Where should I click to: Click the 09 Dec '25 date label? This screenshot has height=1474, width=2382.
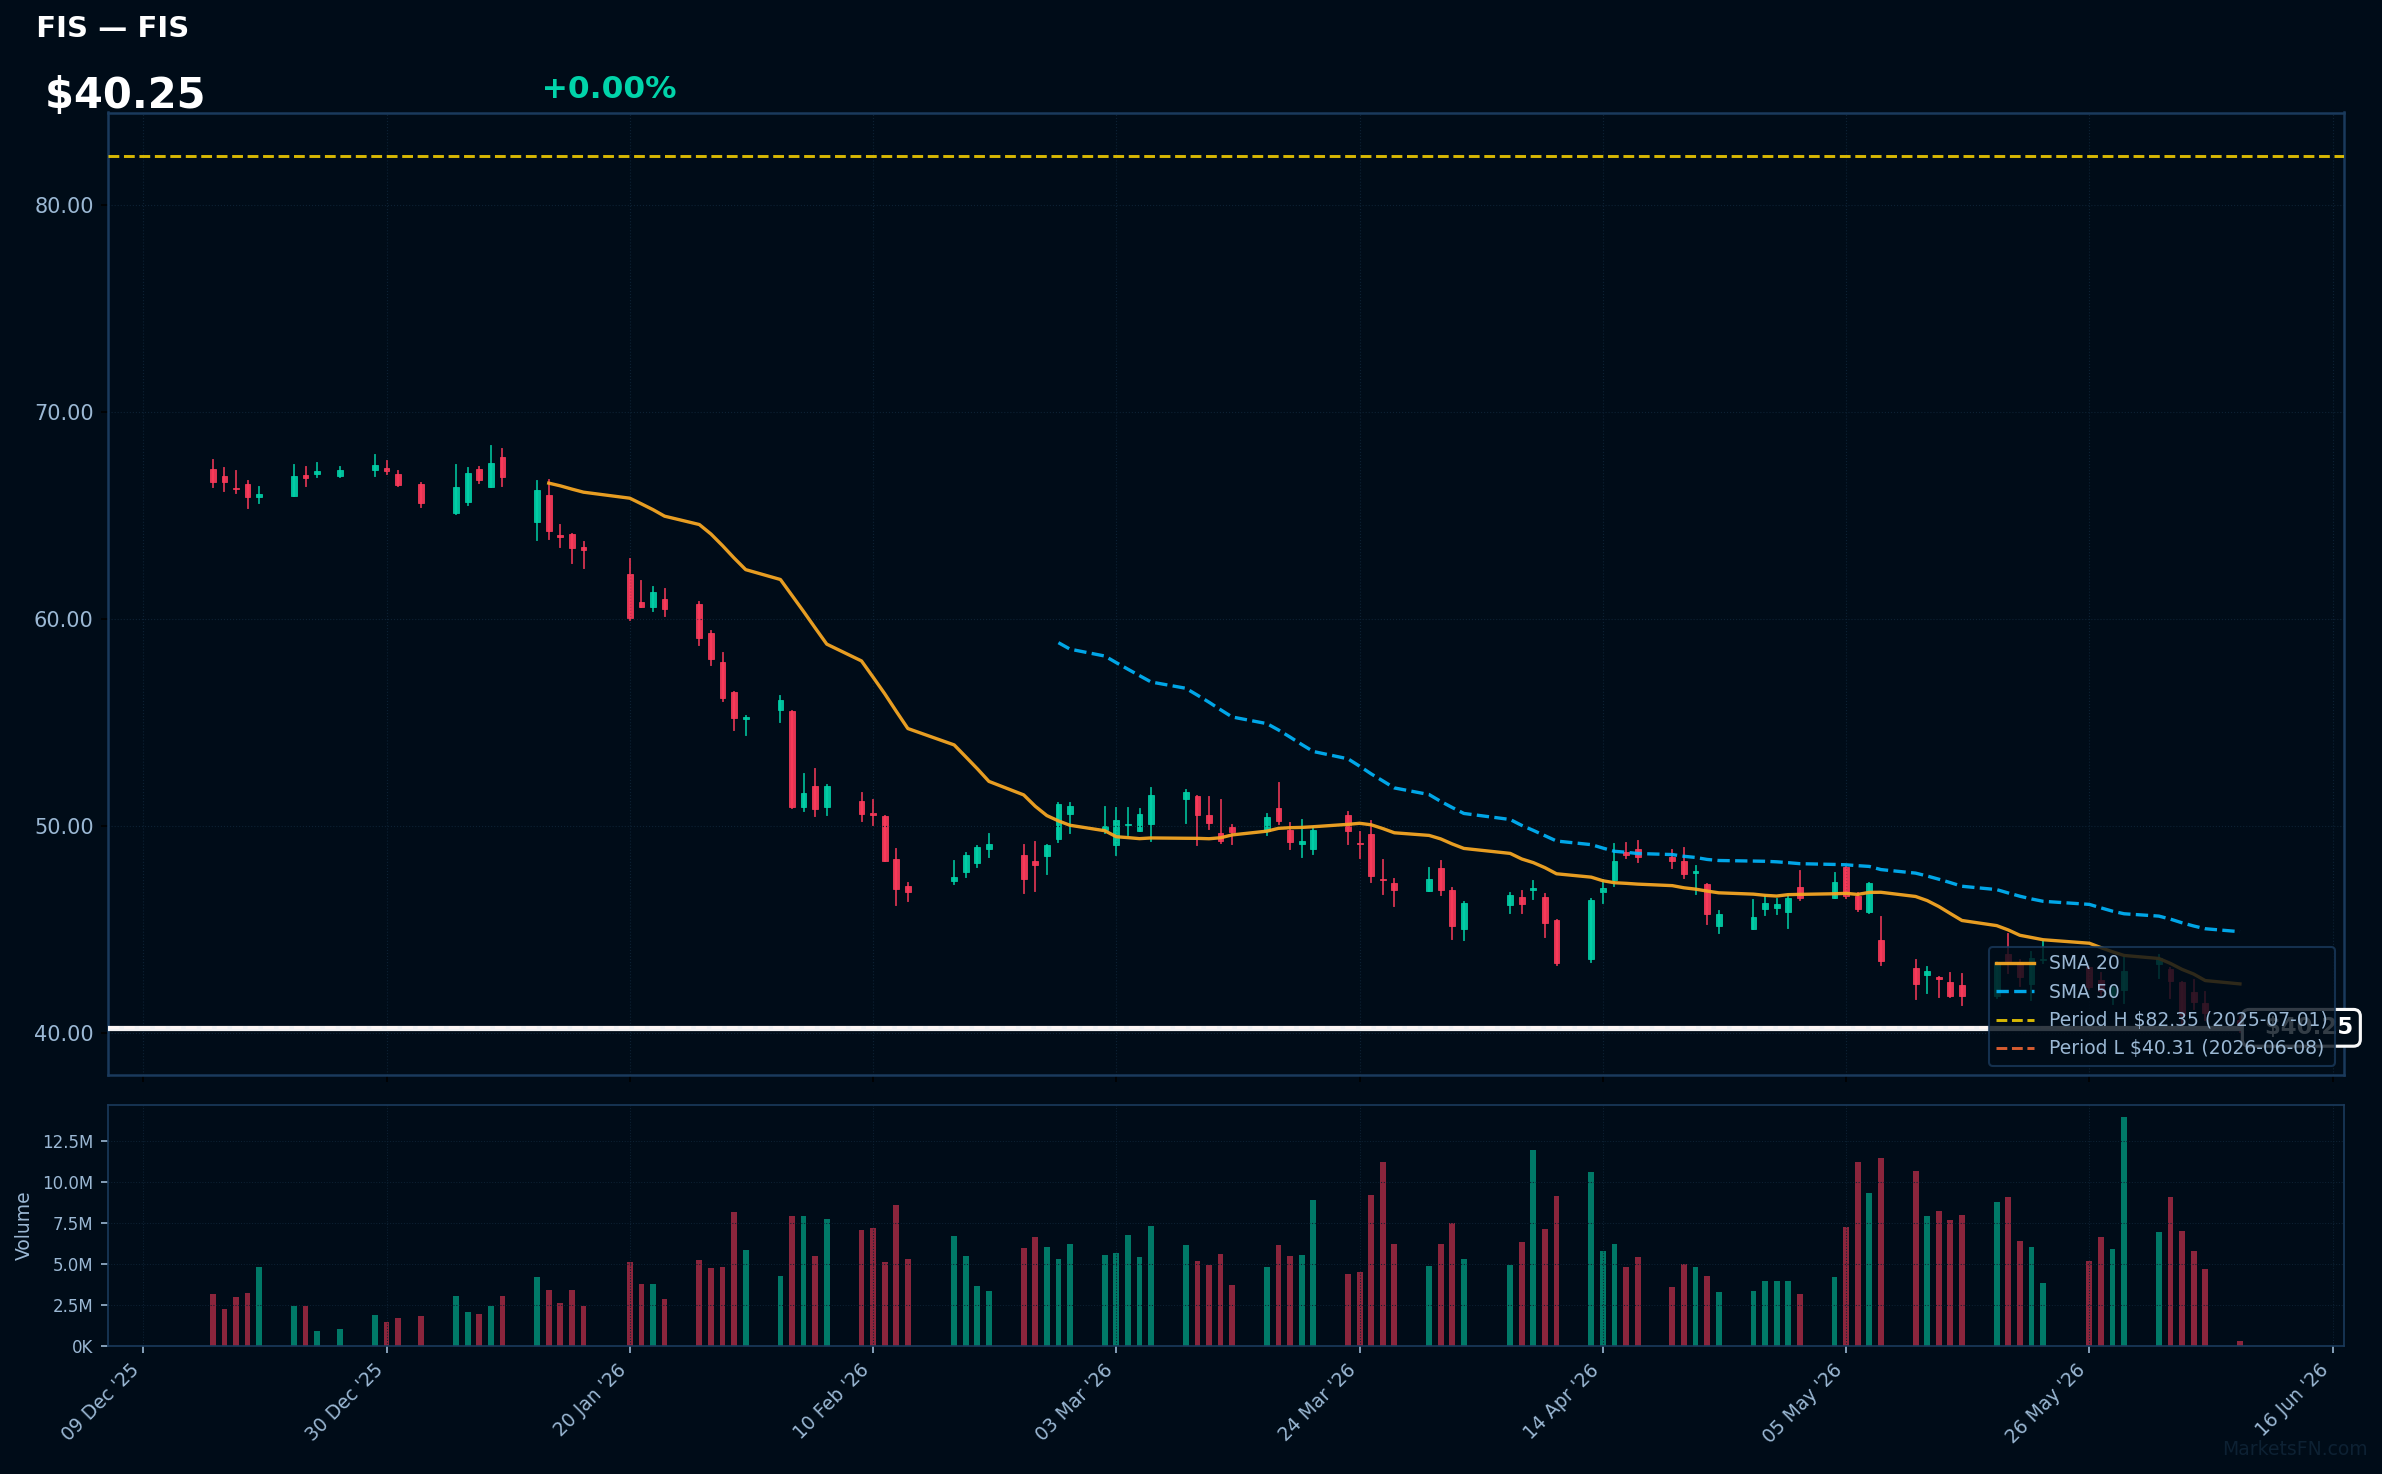(101, 1401)
